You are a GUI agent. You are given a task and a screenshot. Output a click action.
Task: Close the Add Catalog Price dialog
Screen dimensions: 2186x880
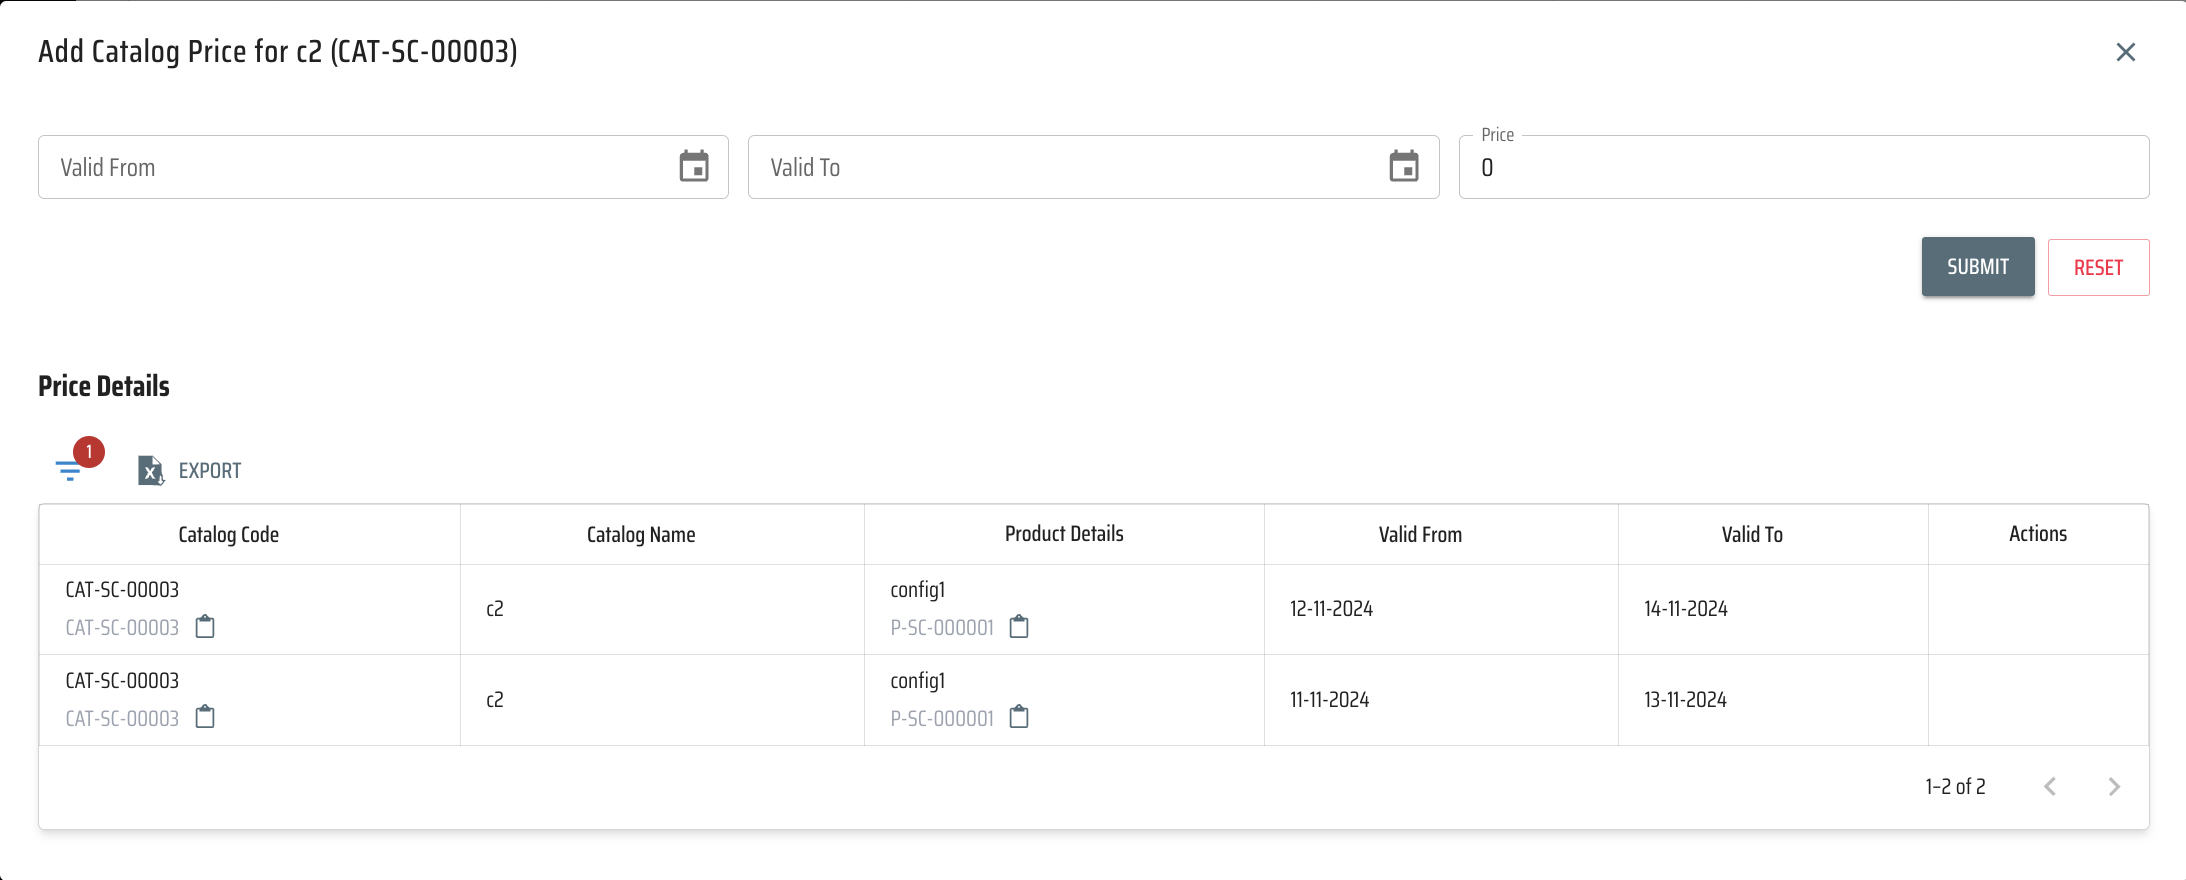[x=2125, y=52]
